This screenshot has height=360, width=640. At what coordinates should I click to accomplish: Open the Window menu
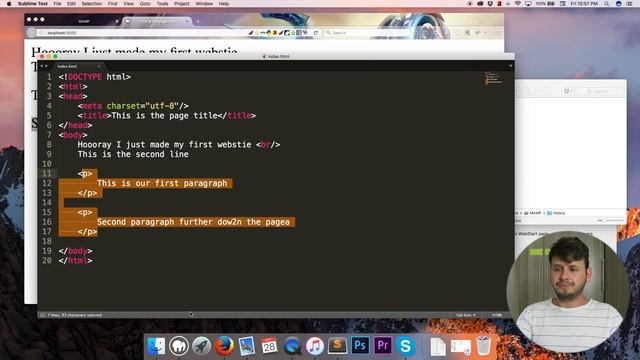coord(204,4)
